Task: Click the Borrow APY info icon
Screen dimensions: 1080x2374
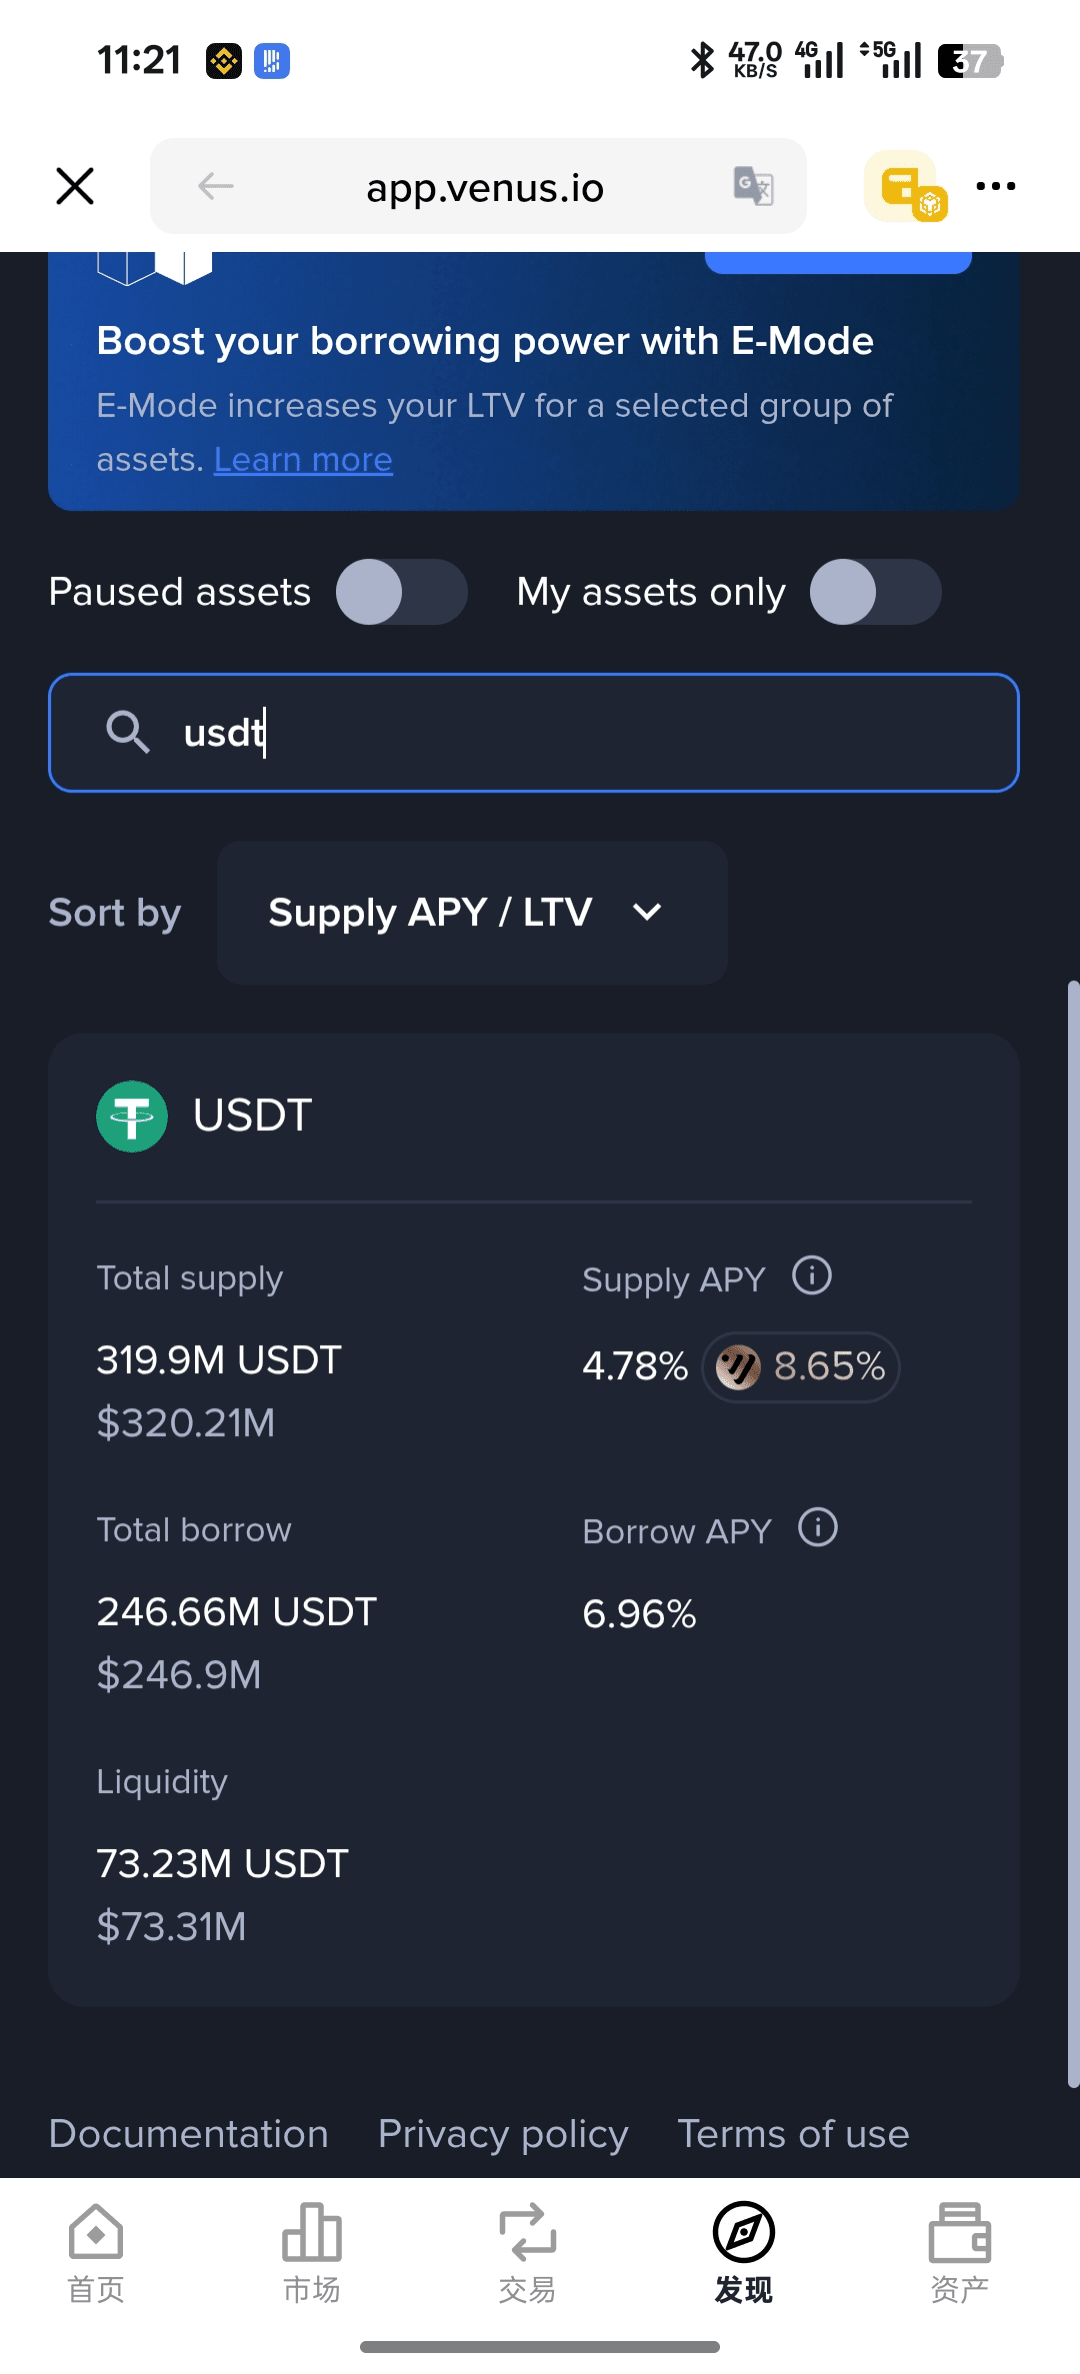Action: [x=817, y=1528]
